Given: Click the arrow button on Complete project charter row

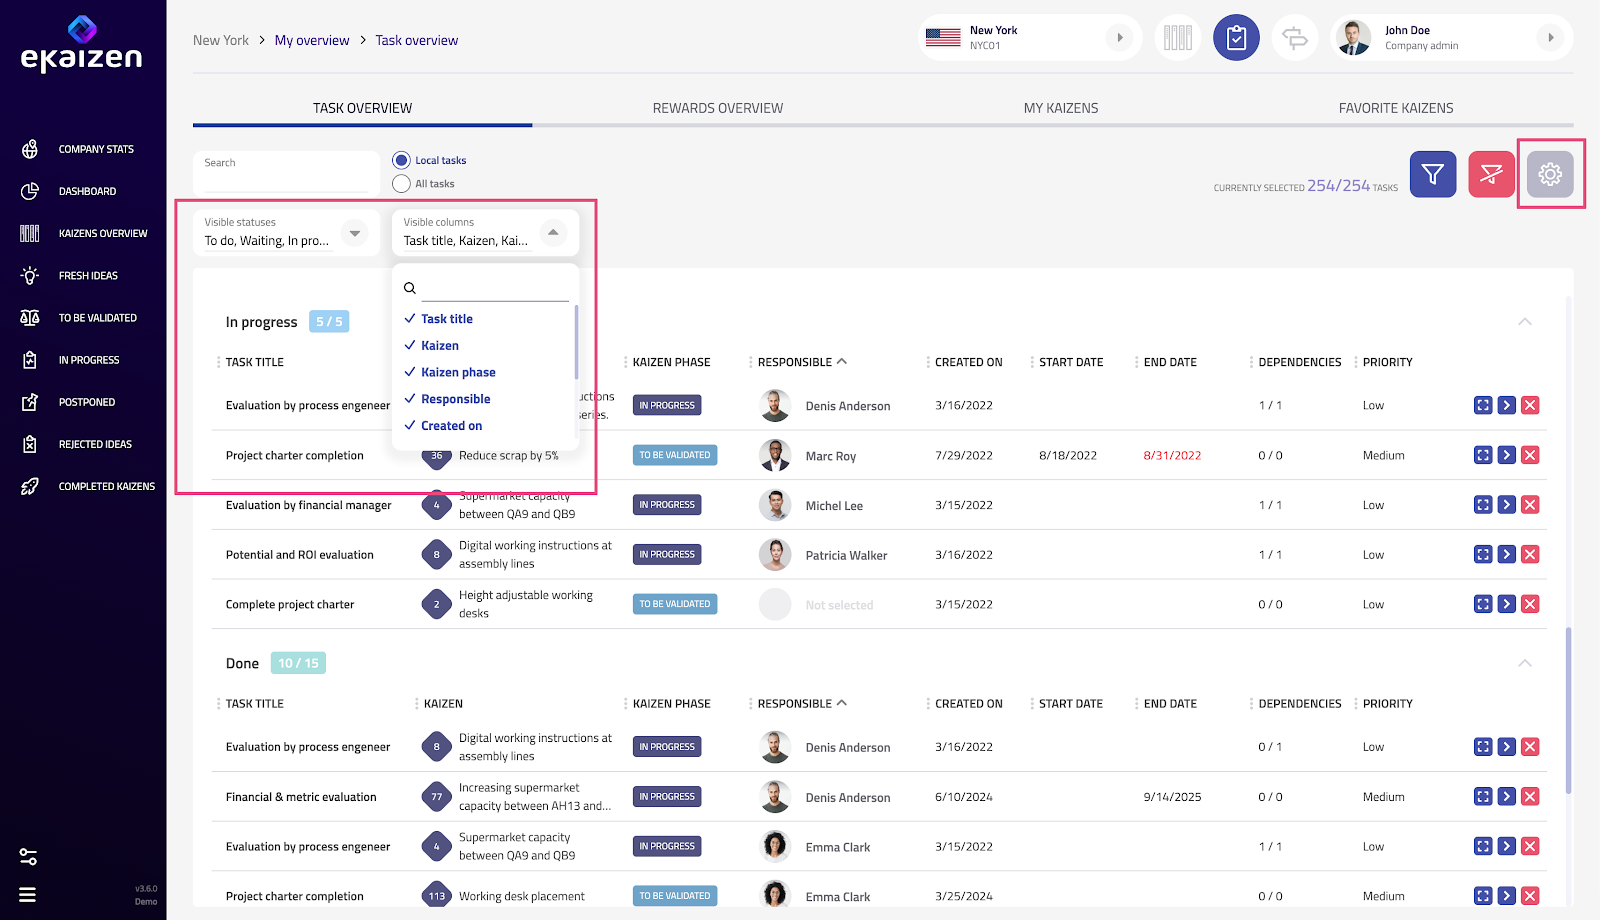Looking at the screenshot, I should point(1507,604).
